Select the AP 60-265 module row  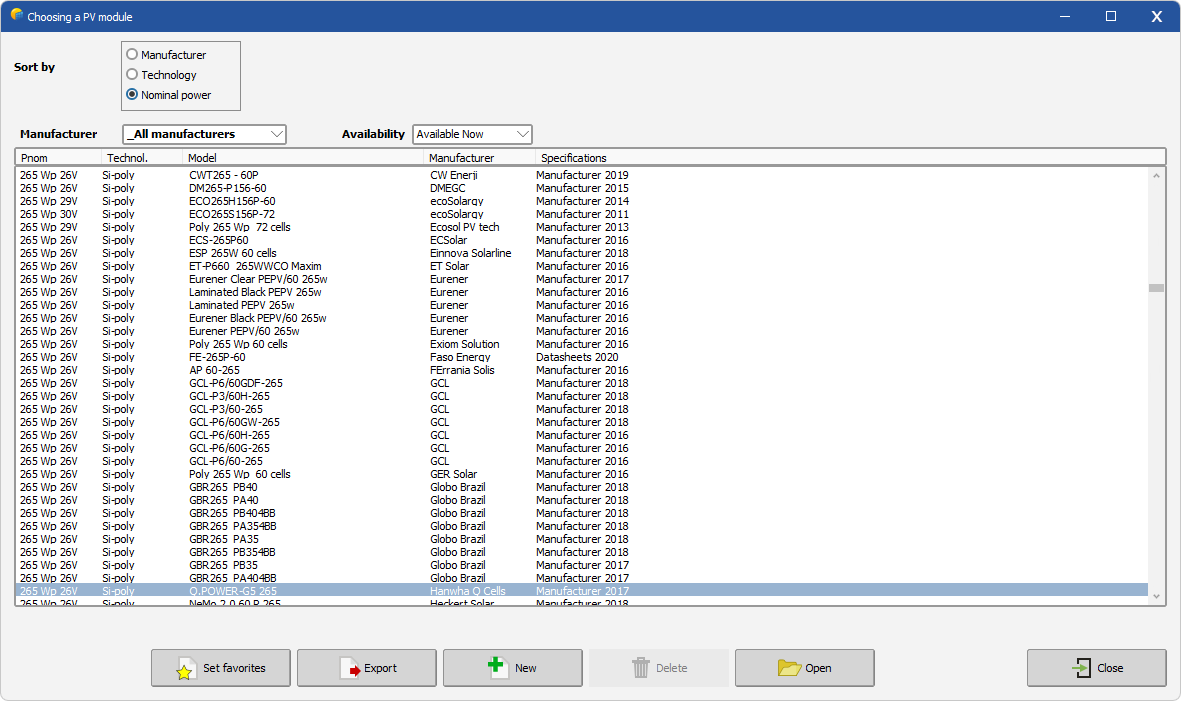coord(581,370)
